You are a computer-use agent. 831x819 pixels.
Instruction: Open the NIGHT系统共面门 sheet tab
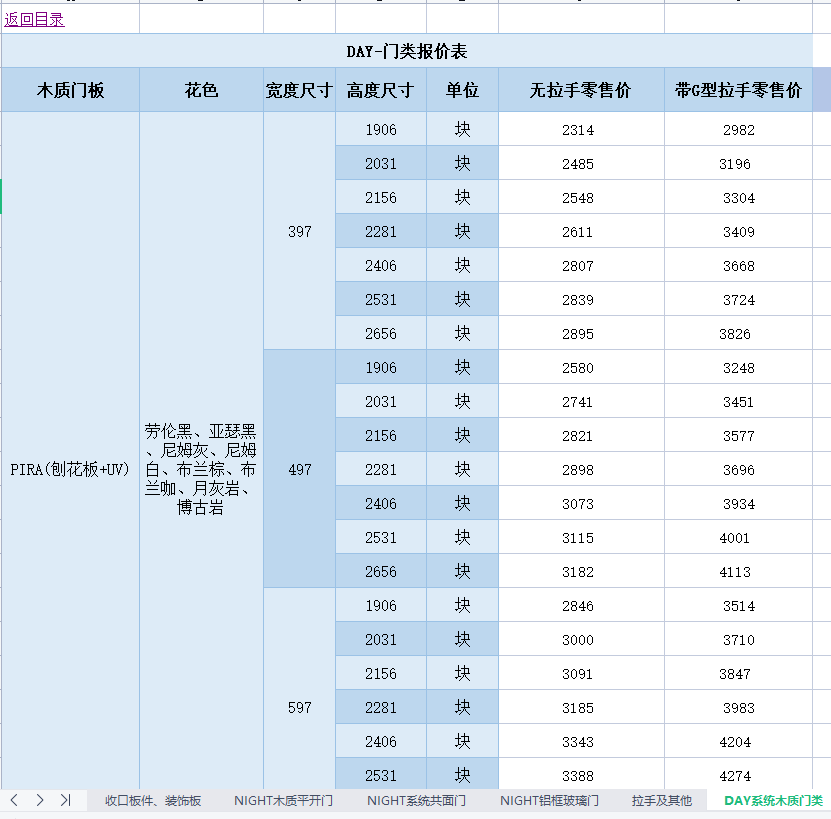tap(416, 800)
